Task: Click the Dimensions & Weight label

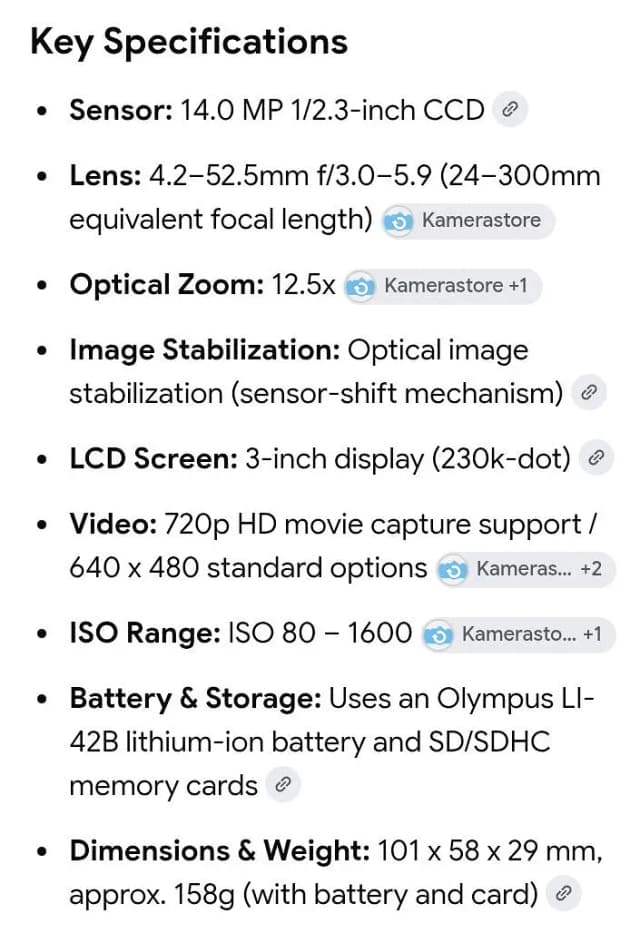Action: [x=220, y=851]
